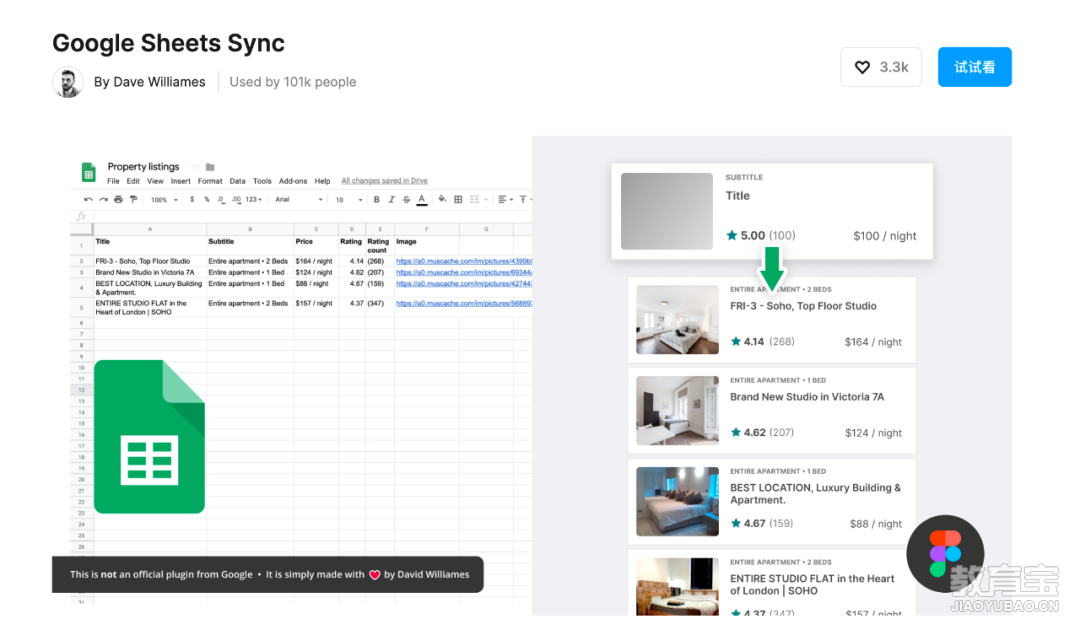Image resolution: width=1080 pixels, height=635 pixels.
Task: Open the Arial font family dropdown
Action: [x=299, y=200]
